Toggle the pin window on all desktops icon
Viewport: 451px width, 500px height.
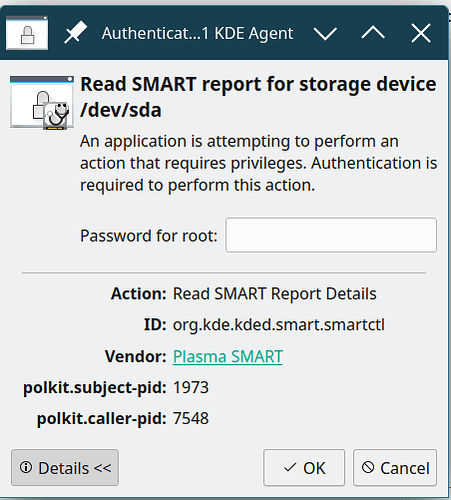point(76,33)
